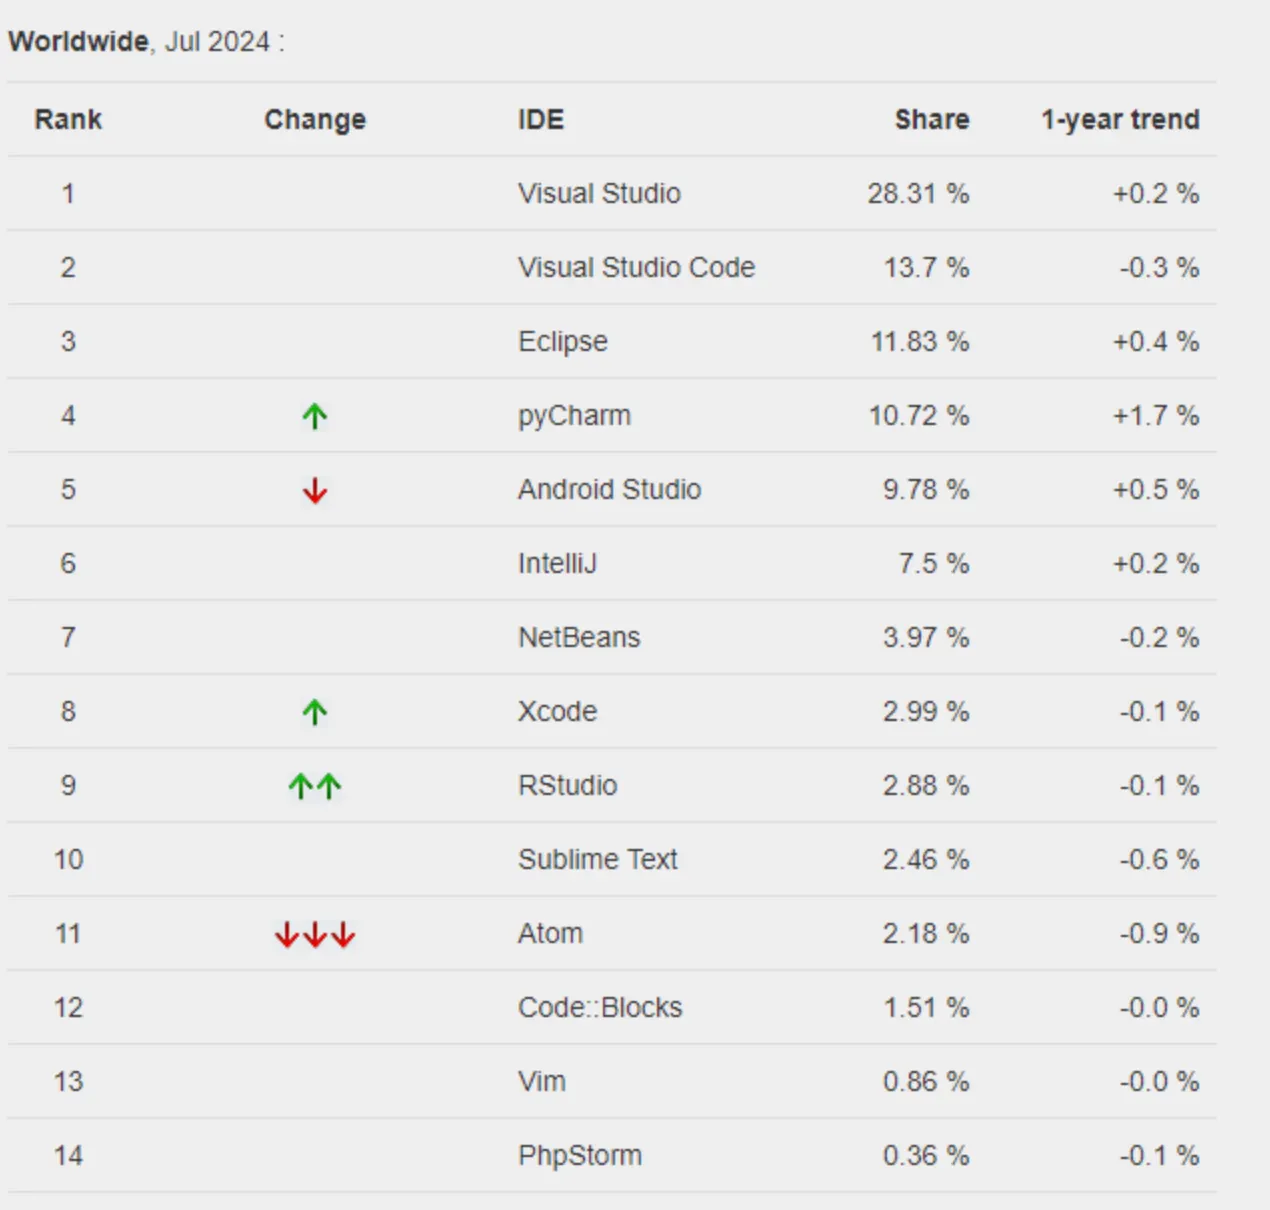
Task: Click the 28.31 % share value
Action: tap(918, 193)
